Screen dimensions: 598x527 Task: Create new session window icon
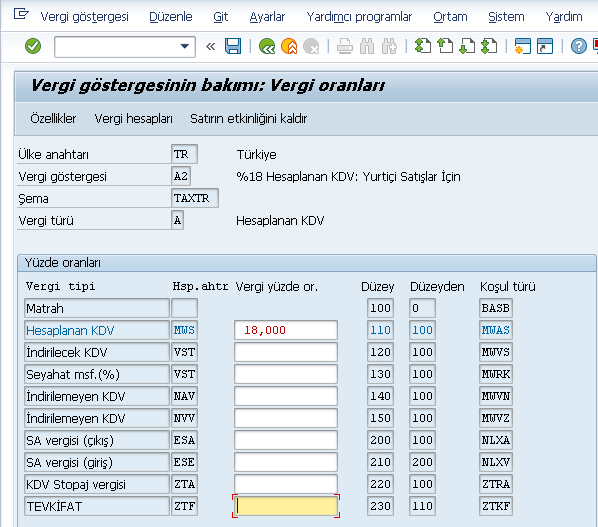click(522, 46)
